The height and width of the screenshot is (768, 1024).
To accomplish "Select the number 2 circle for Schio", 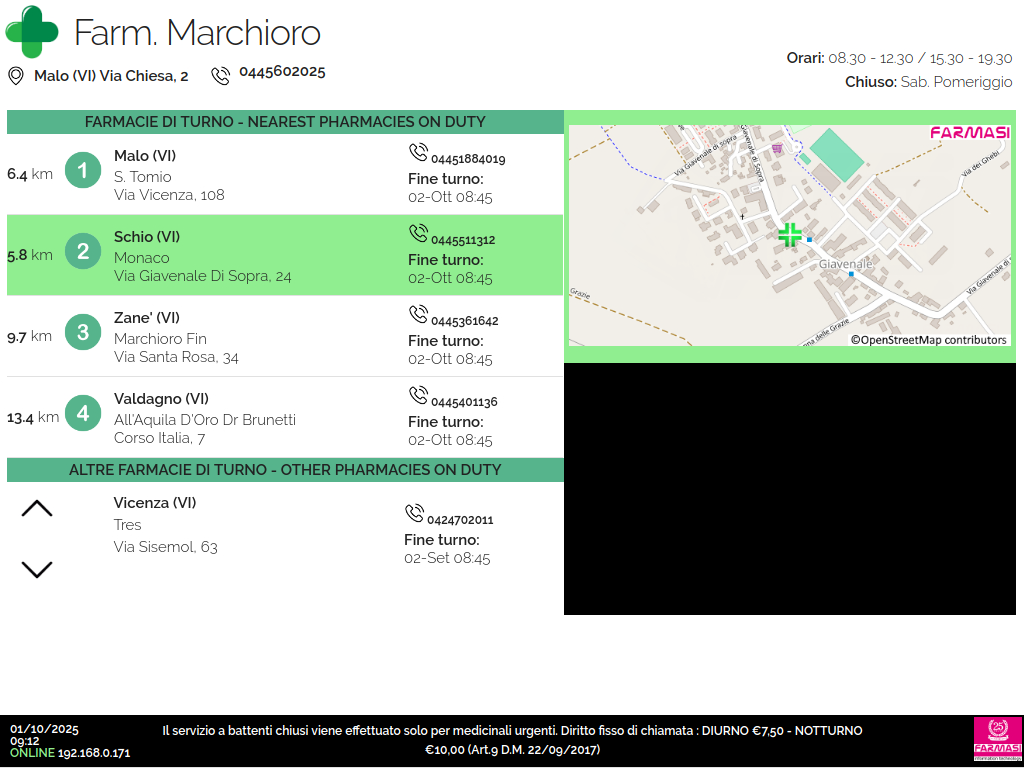I will (x=83, y=252).
